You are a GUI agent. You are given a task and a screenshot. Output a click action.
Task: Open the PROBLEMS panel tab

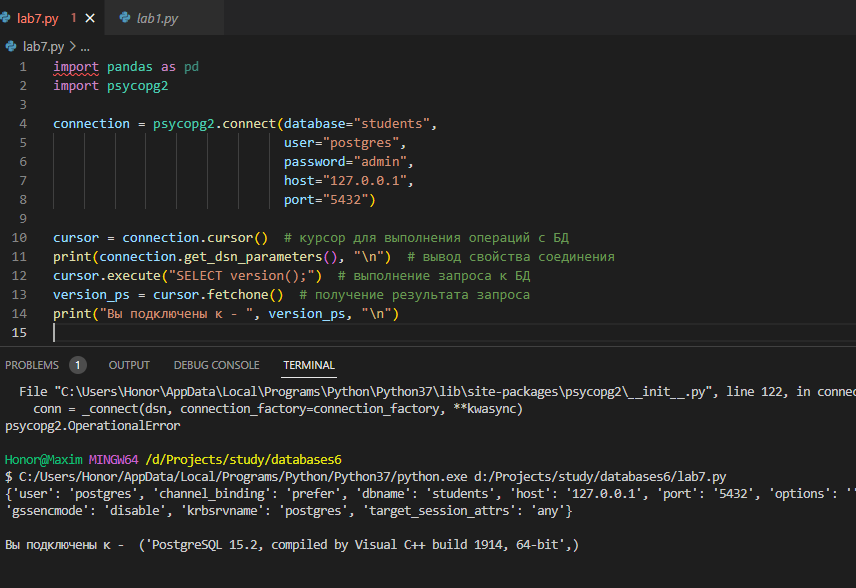point(32,365)
